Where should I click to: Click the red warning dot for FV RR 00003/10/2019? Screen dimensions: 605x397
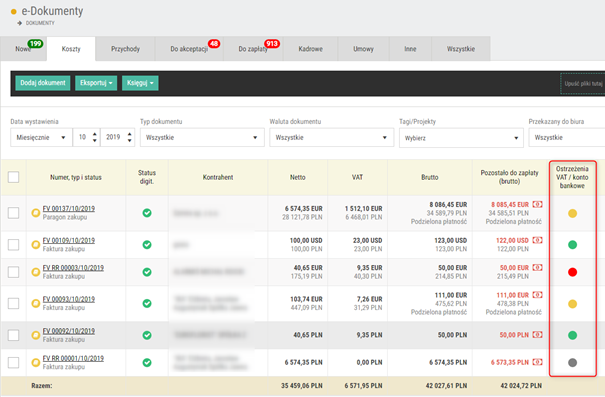point(573,272)
